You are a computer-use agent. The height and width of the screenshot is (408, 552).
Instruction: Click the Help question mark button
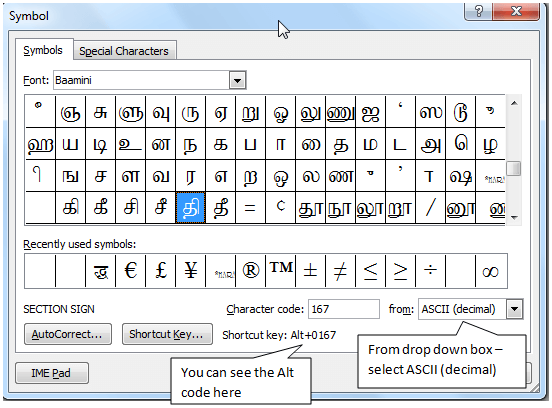(x=478, y=12)
